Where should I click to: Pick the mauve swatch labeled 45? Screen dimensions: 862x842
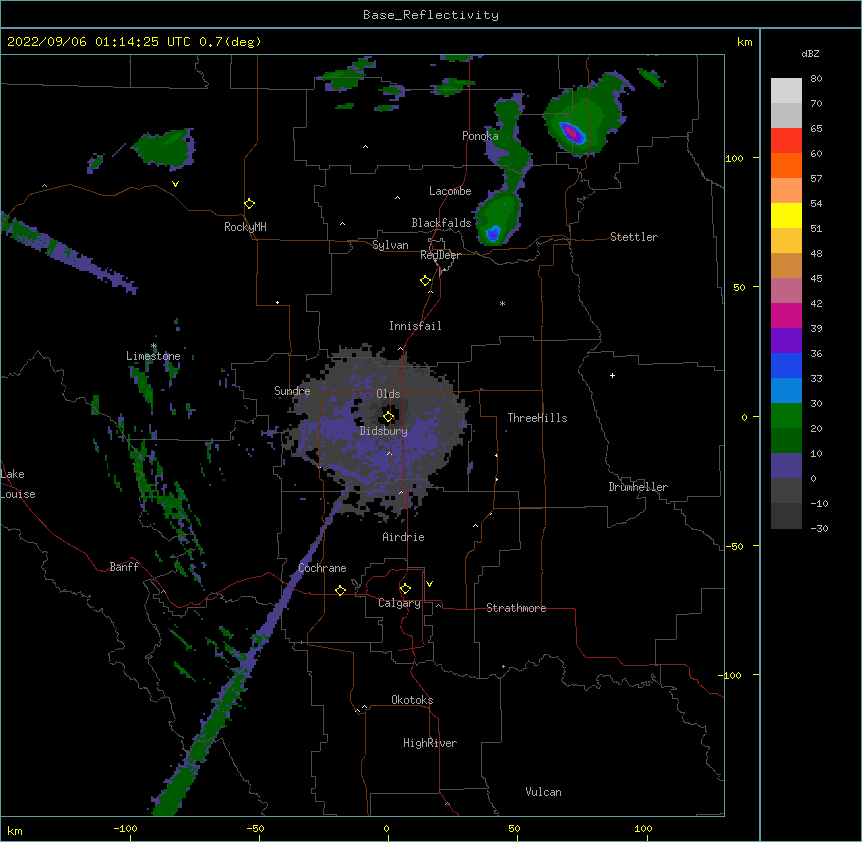click(x=786, y=290)
